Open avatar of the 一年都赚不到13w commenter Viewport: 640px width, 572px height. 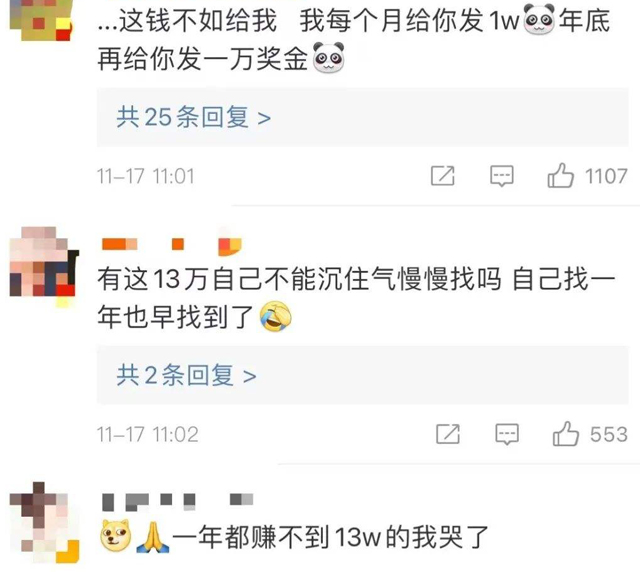(x=44, y=522)
